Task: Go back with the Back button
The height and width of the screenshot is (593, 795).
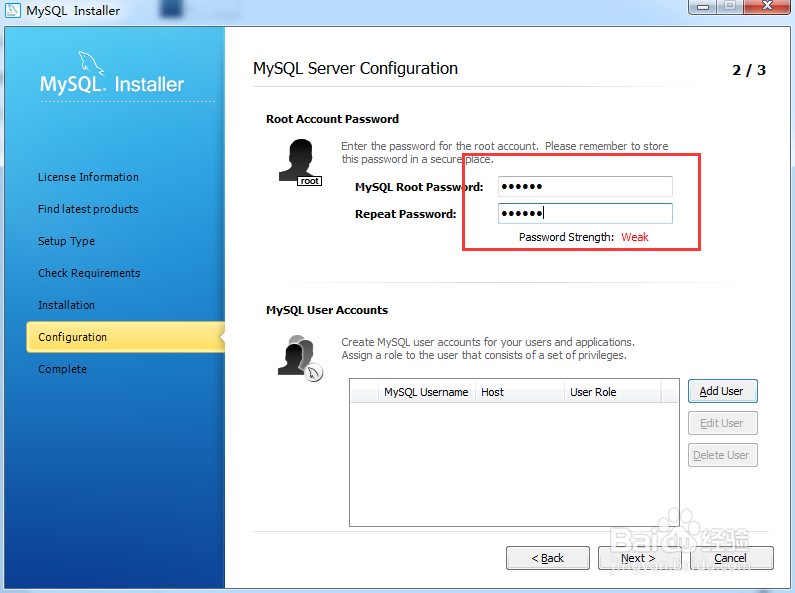Action: pyautogui.click(x=548, y=558)
